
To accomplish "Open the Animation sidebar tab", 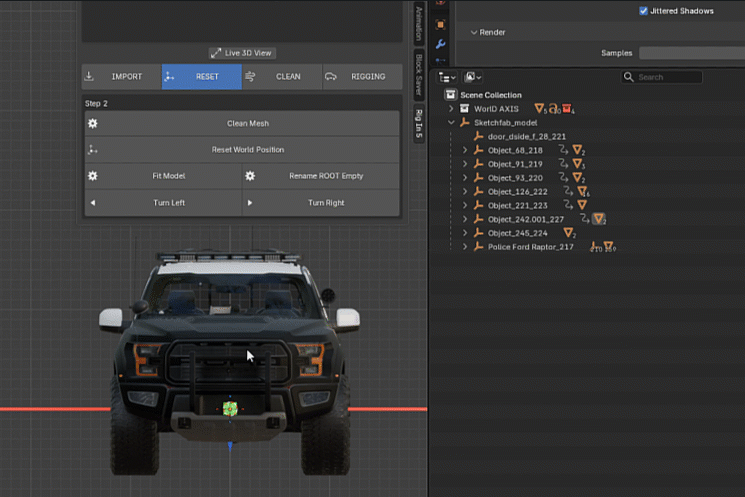I will pos(419,23).
